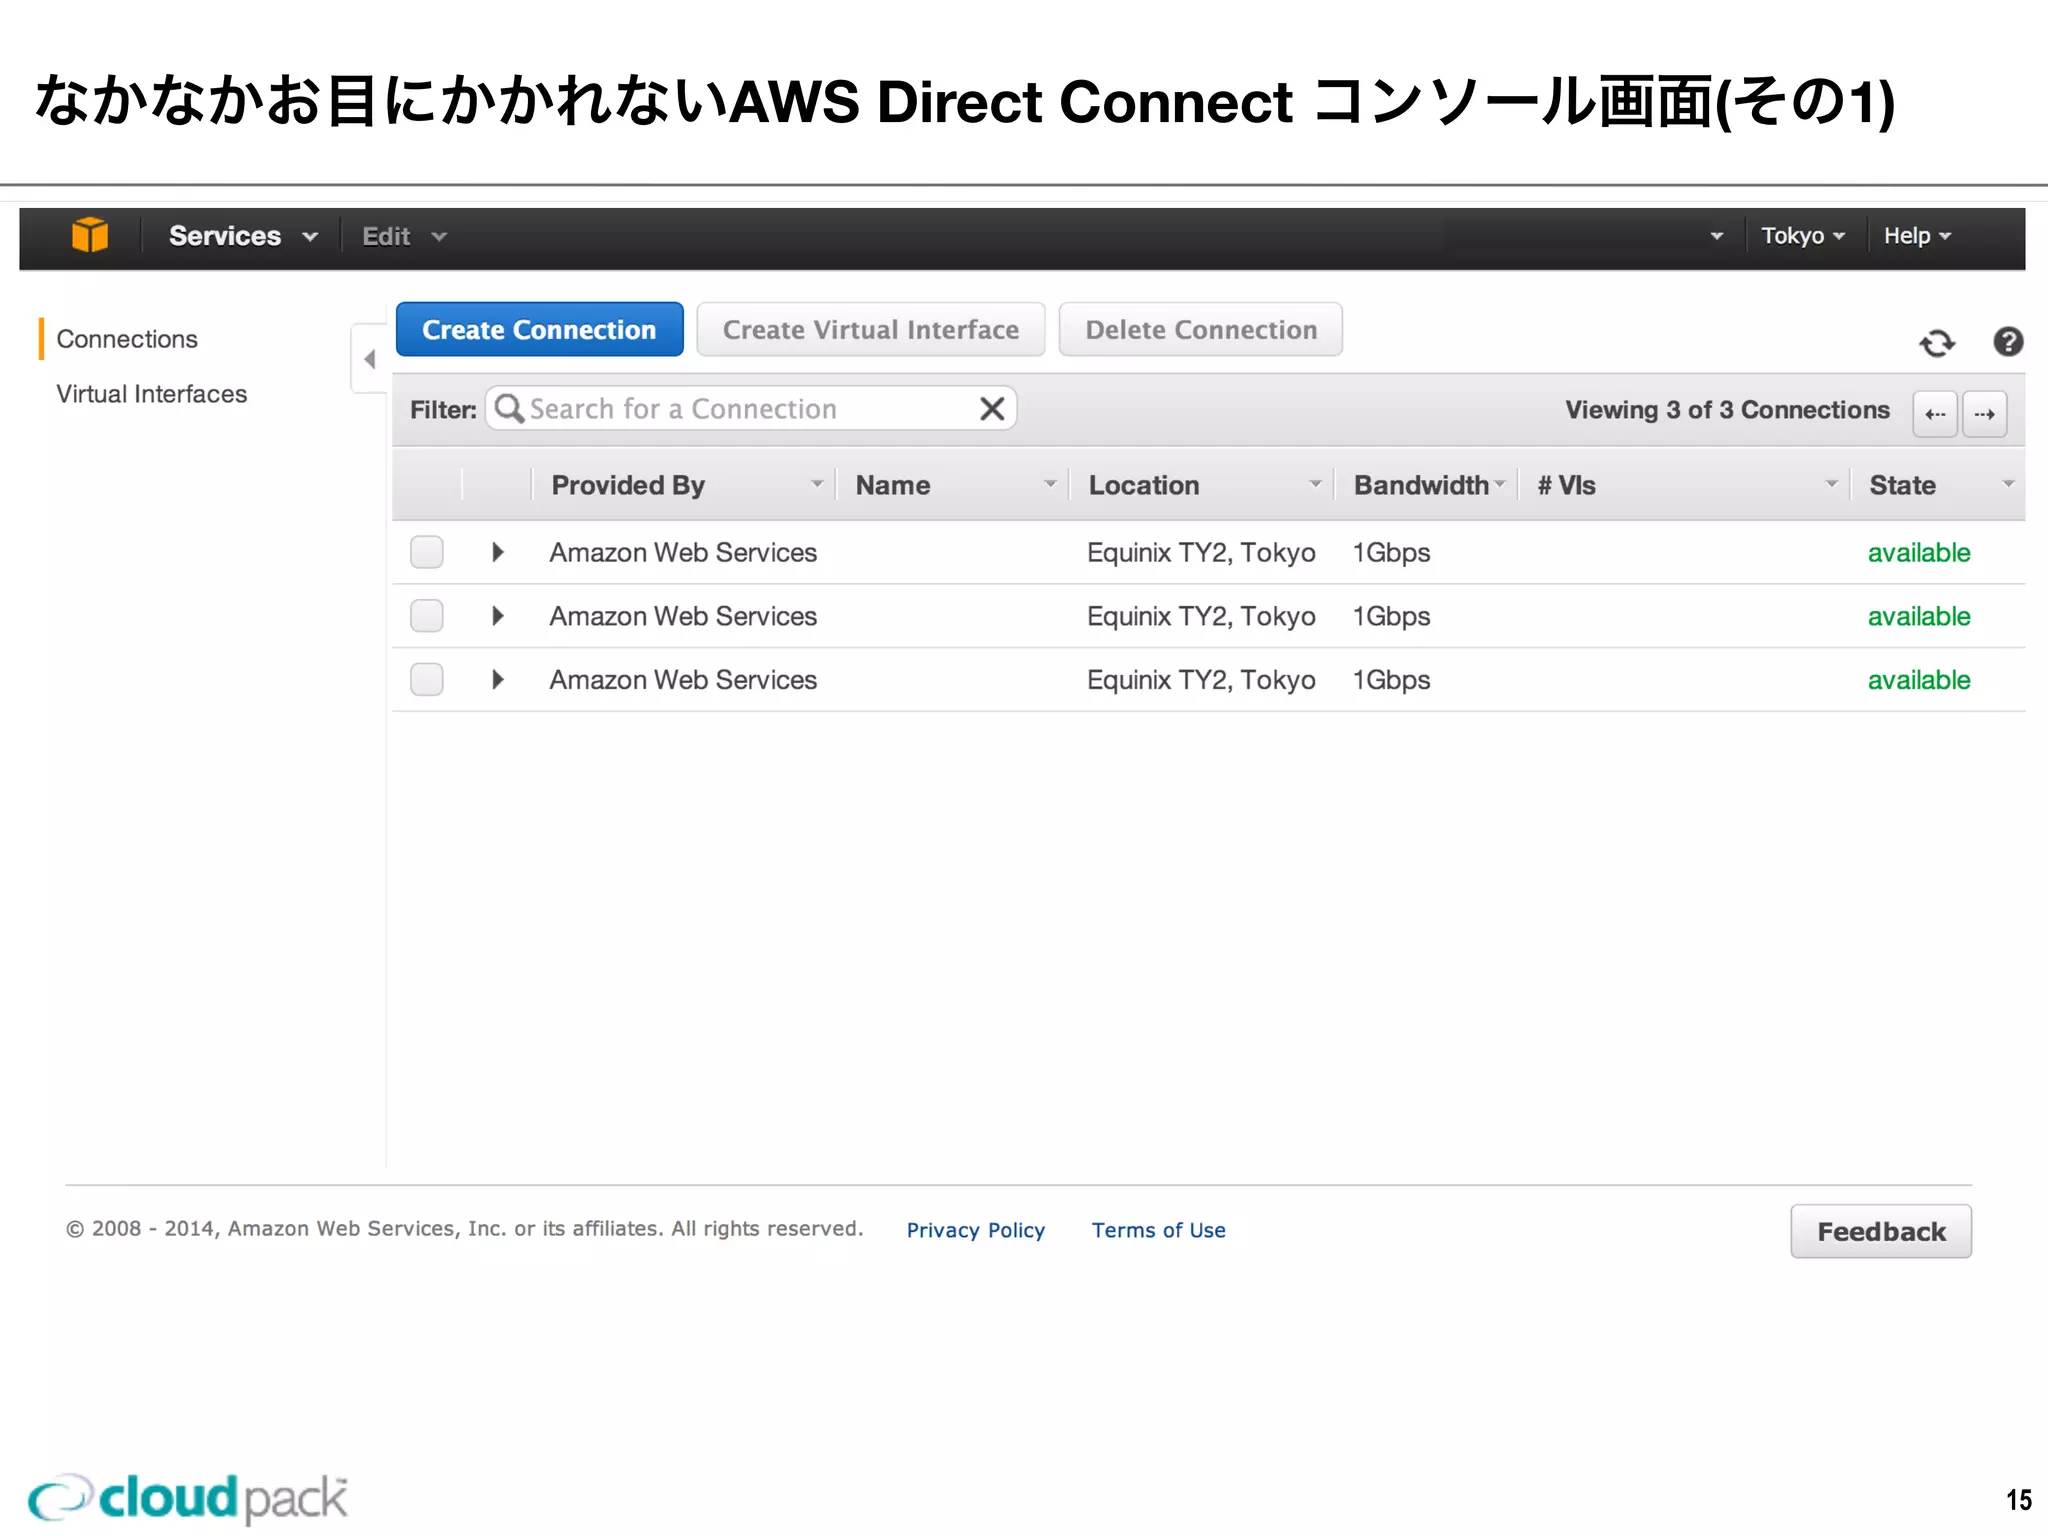Expand the first connection row details

[x=497, y=552]
